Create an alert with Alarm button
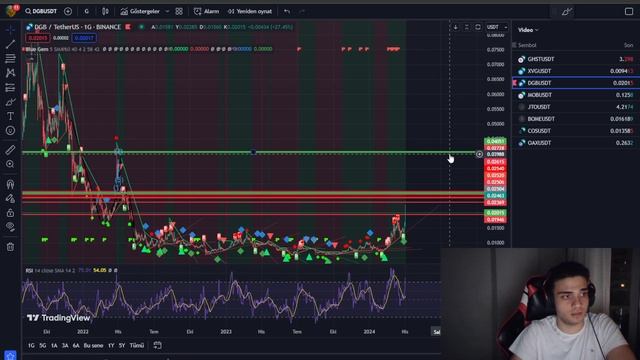Screen dimensions: 640x360 click(x=207, y=11)
